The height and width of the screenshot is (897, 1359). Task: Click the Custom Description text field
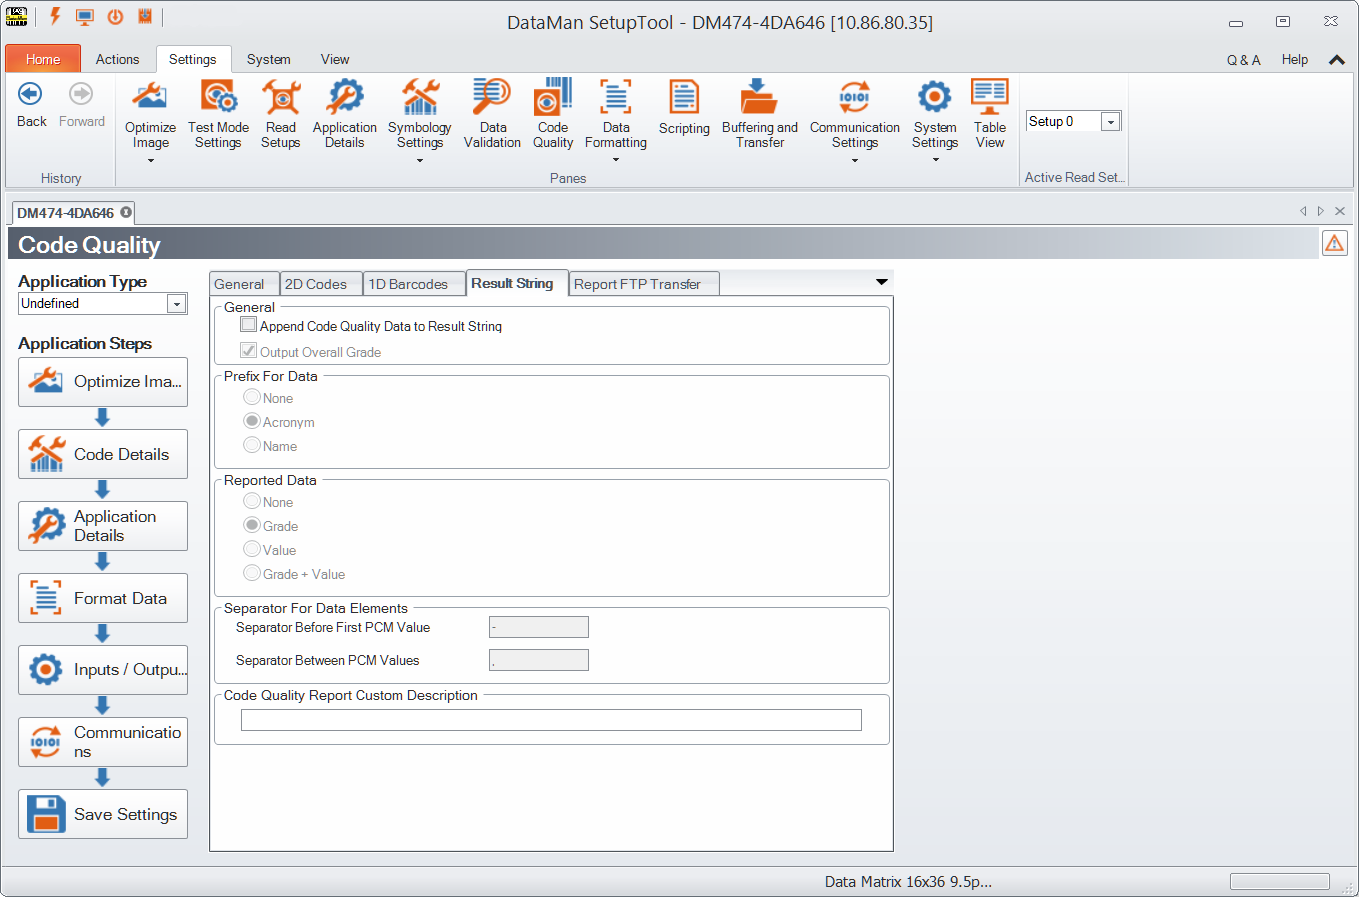pyautogui.click(x=551, y=720)
